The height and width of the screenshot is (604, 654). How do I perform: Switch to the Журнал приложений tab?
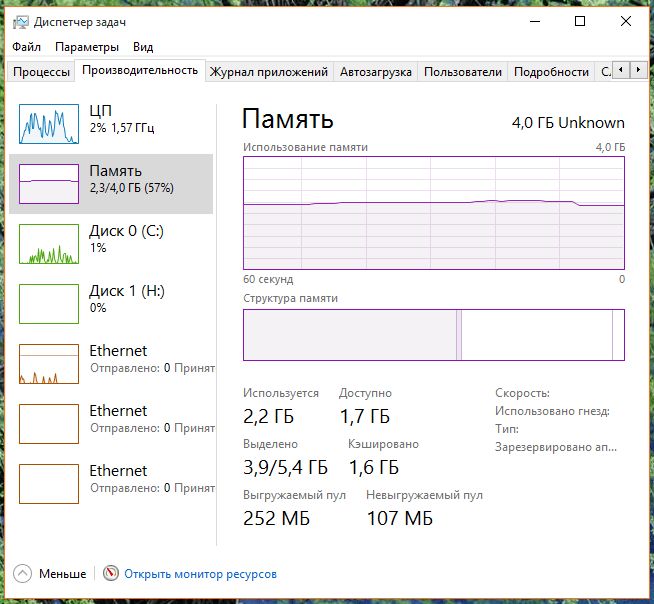pyautogui.click(x=269, y=72)
